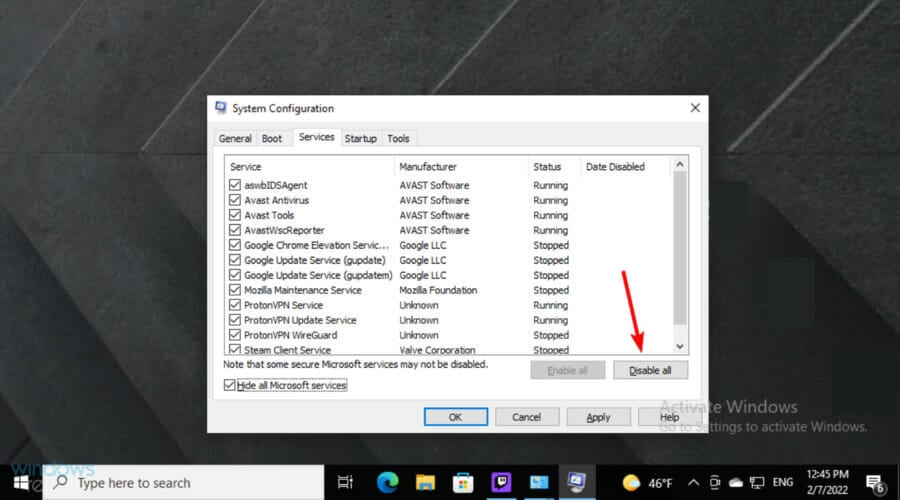Click the taskbar search box
Screen dimensions: 900x500
click(184, 483)
